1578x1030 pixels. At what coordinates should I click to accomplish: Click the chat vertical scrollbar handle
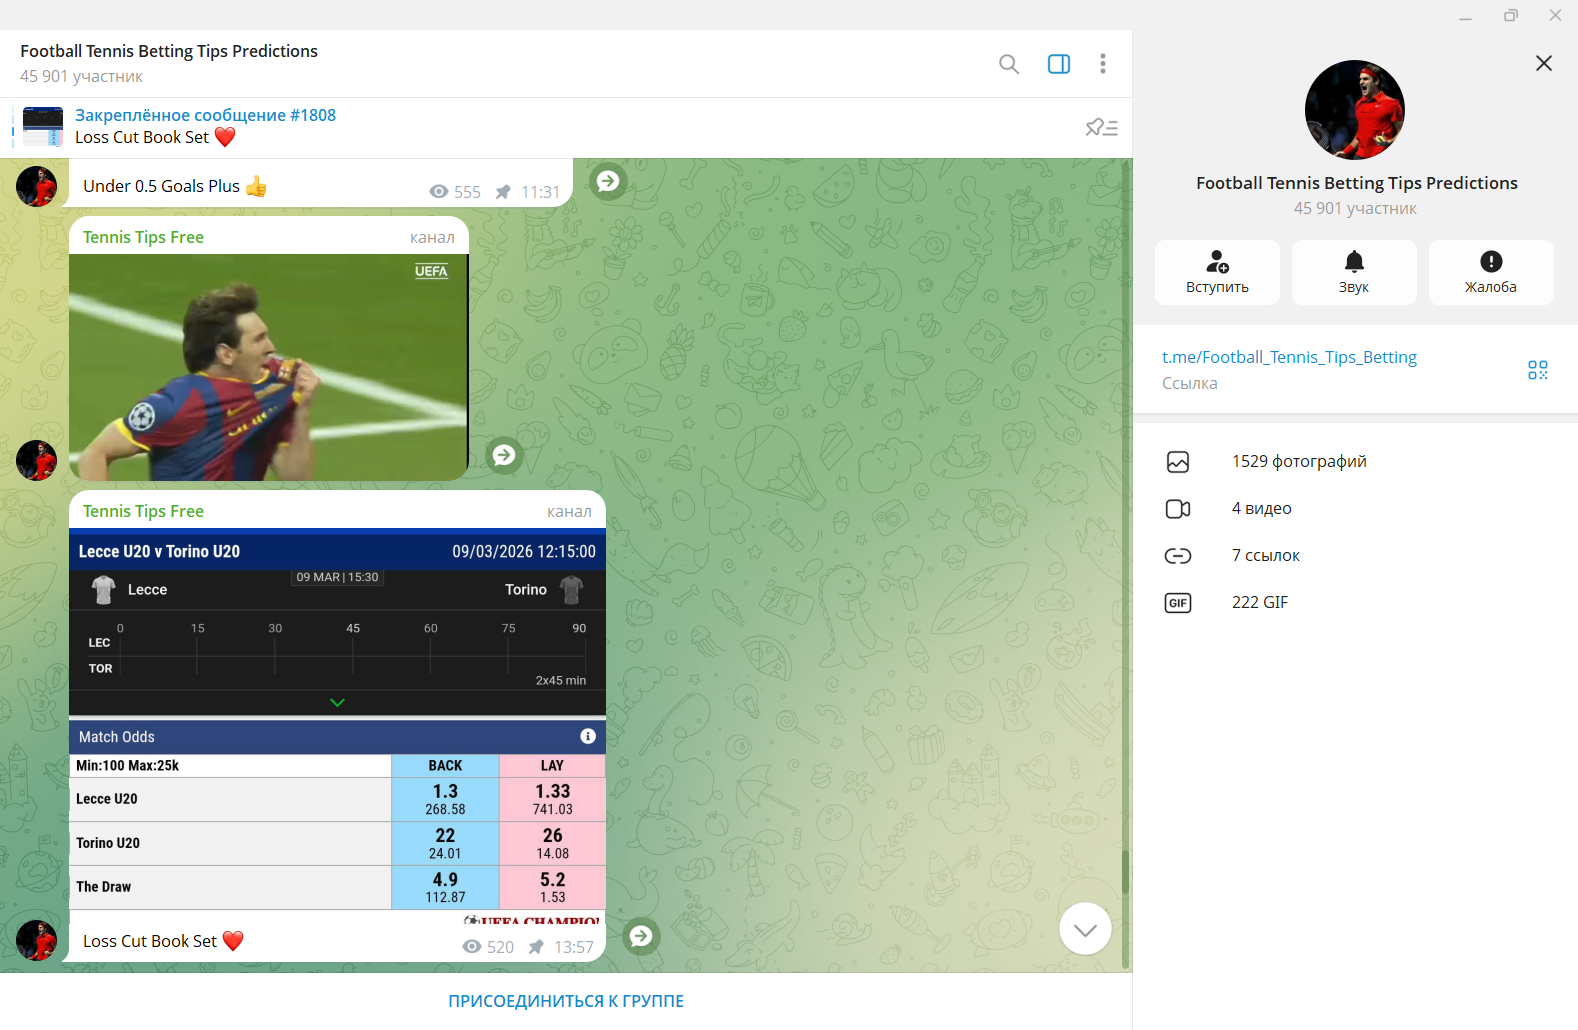(1125, 872)
